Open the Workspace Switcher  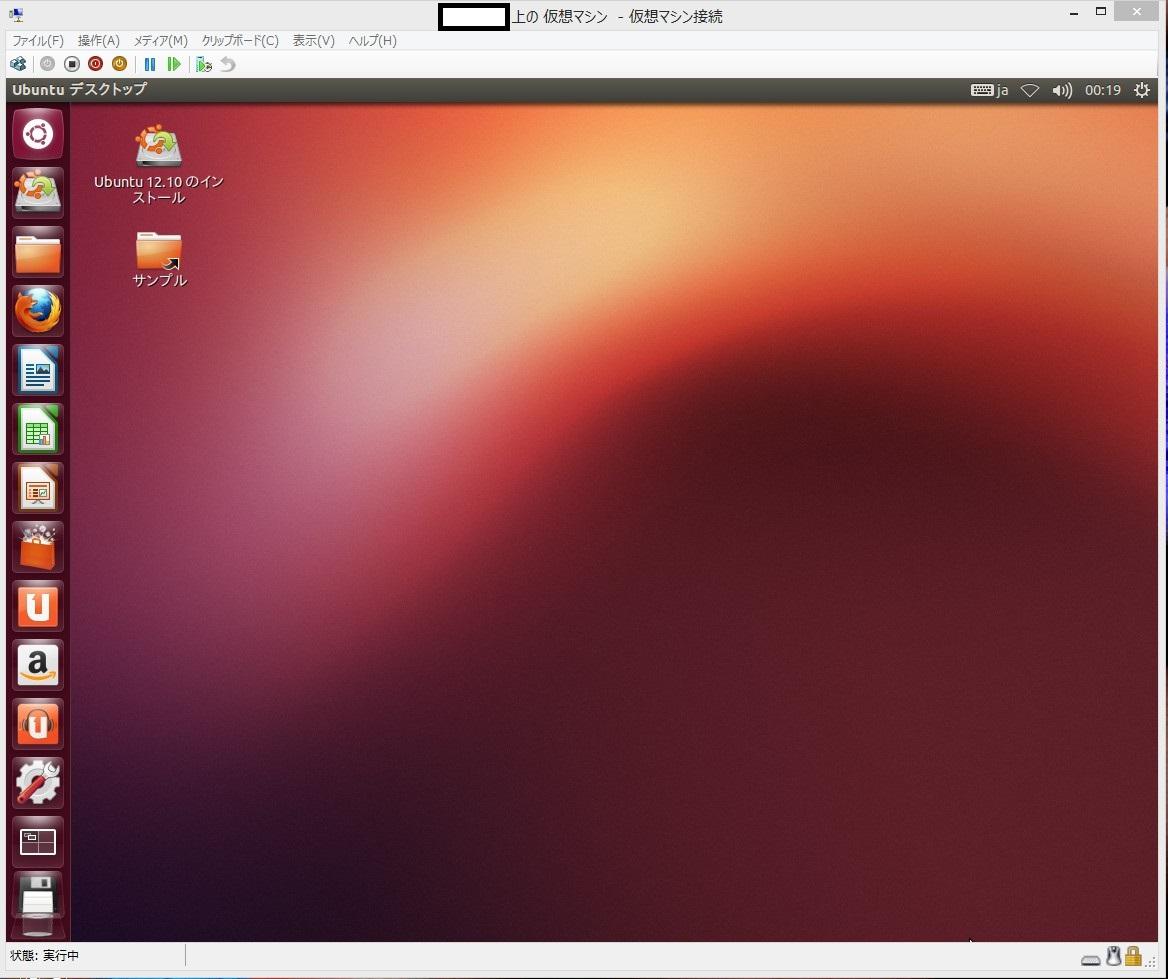pos(37,842)
